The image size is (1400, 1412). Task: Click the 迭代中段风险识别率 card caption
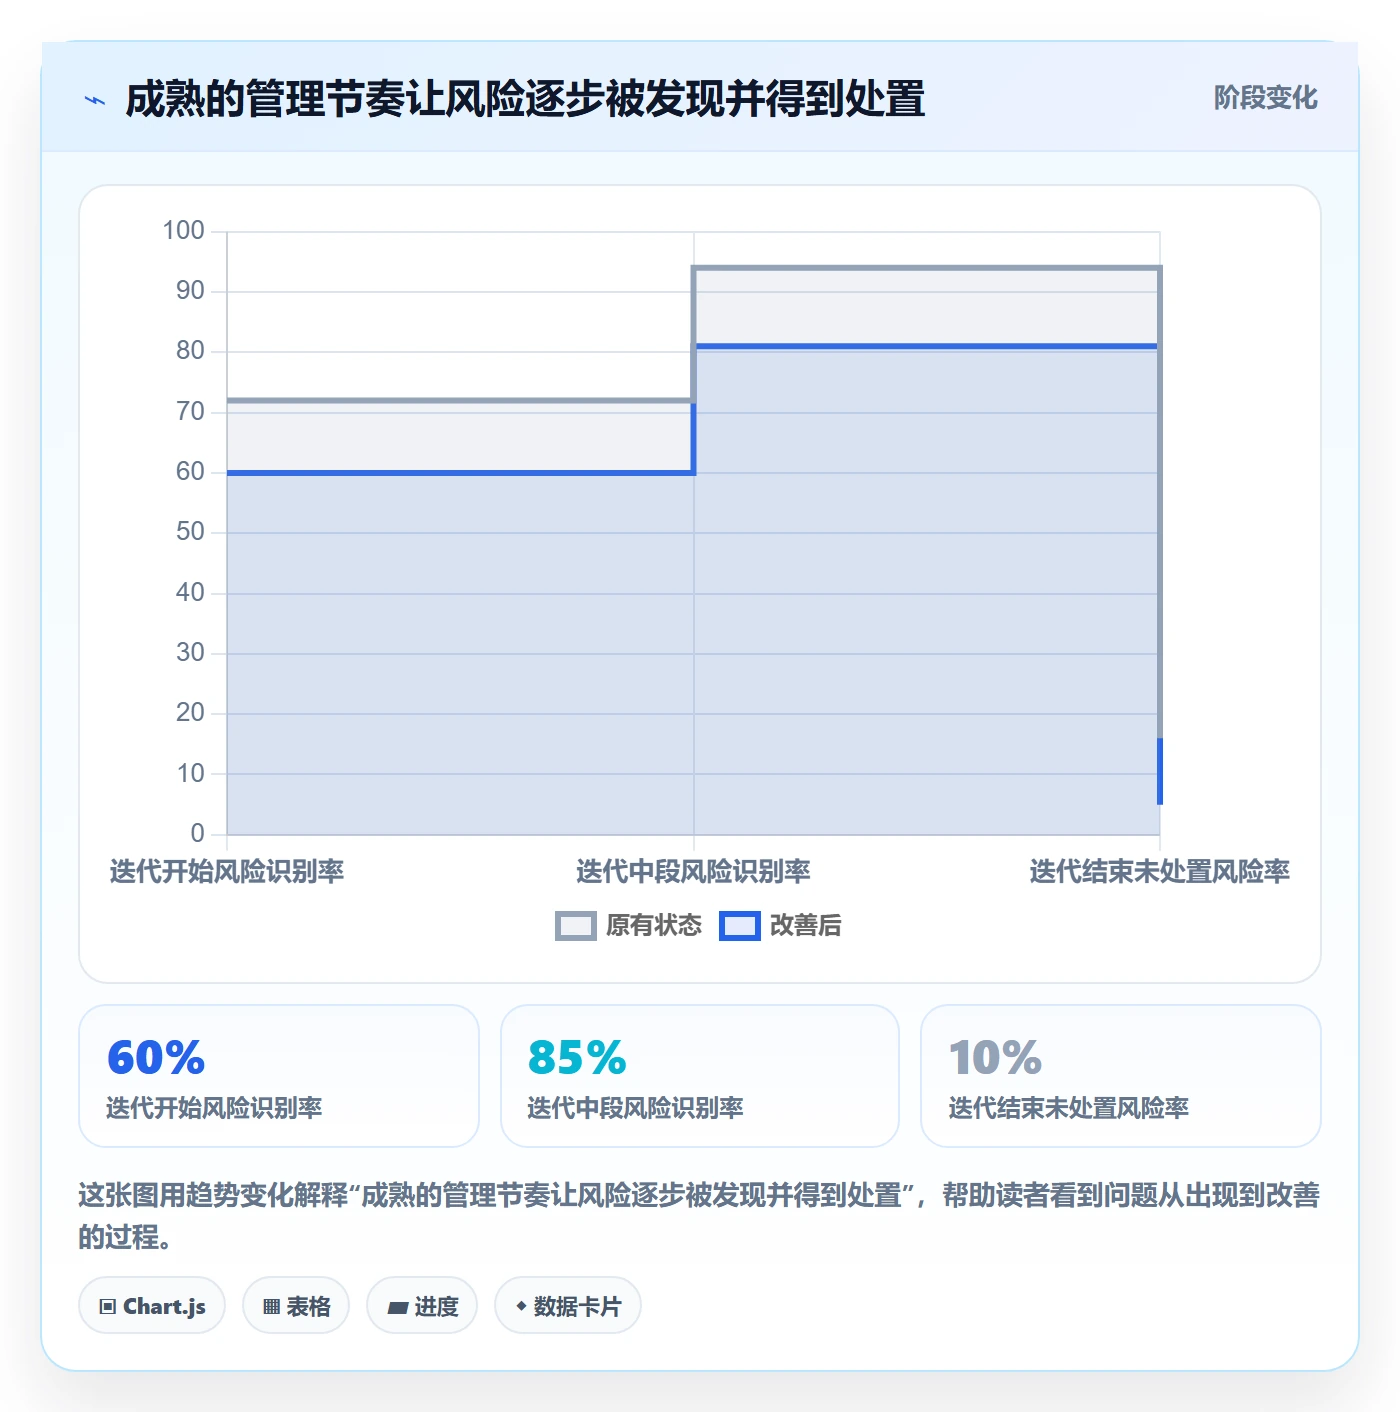click(635, 1108)
